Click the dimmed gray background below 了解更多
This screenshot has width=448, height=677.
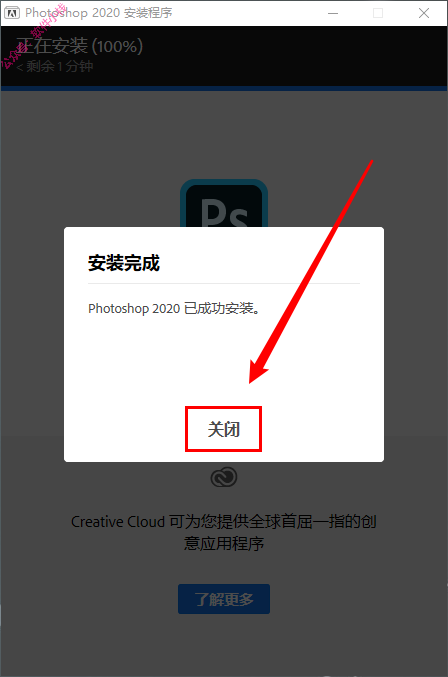tap(224, 645)
